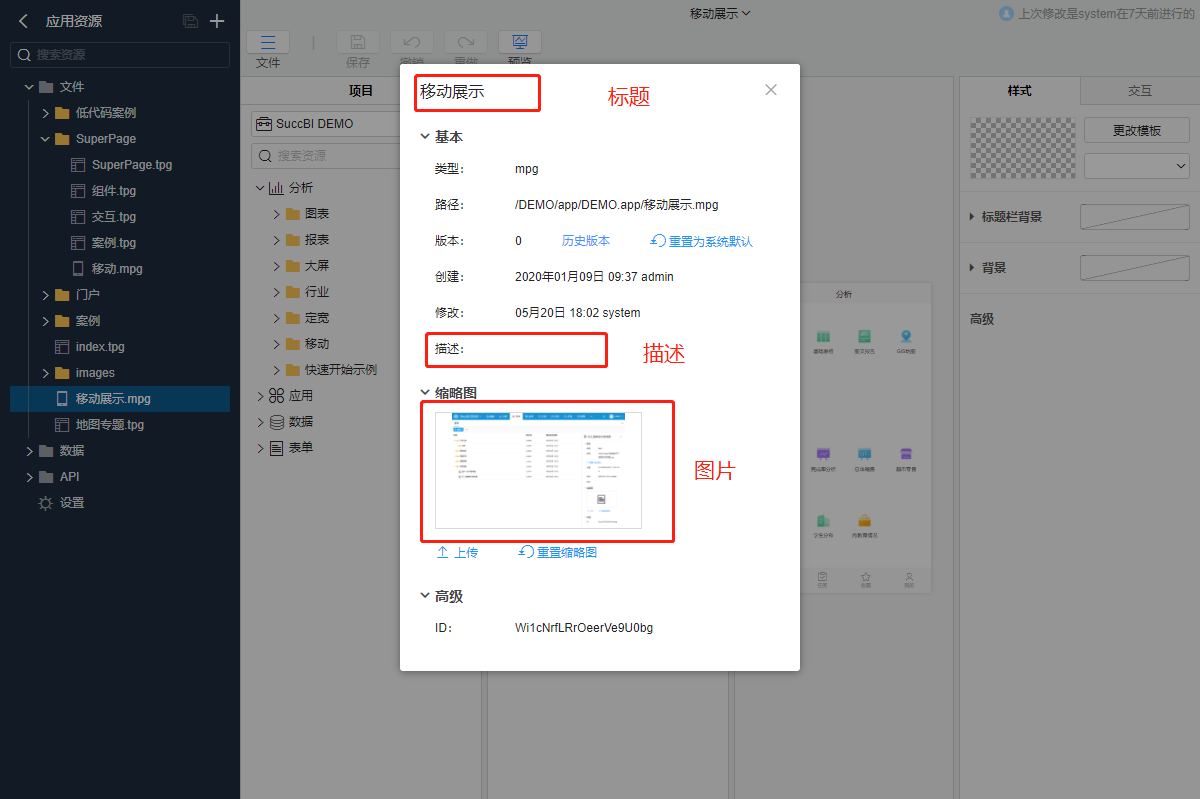Open the 历史版本 link
1200x799 pixels.
(585, 241)
